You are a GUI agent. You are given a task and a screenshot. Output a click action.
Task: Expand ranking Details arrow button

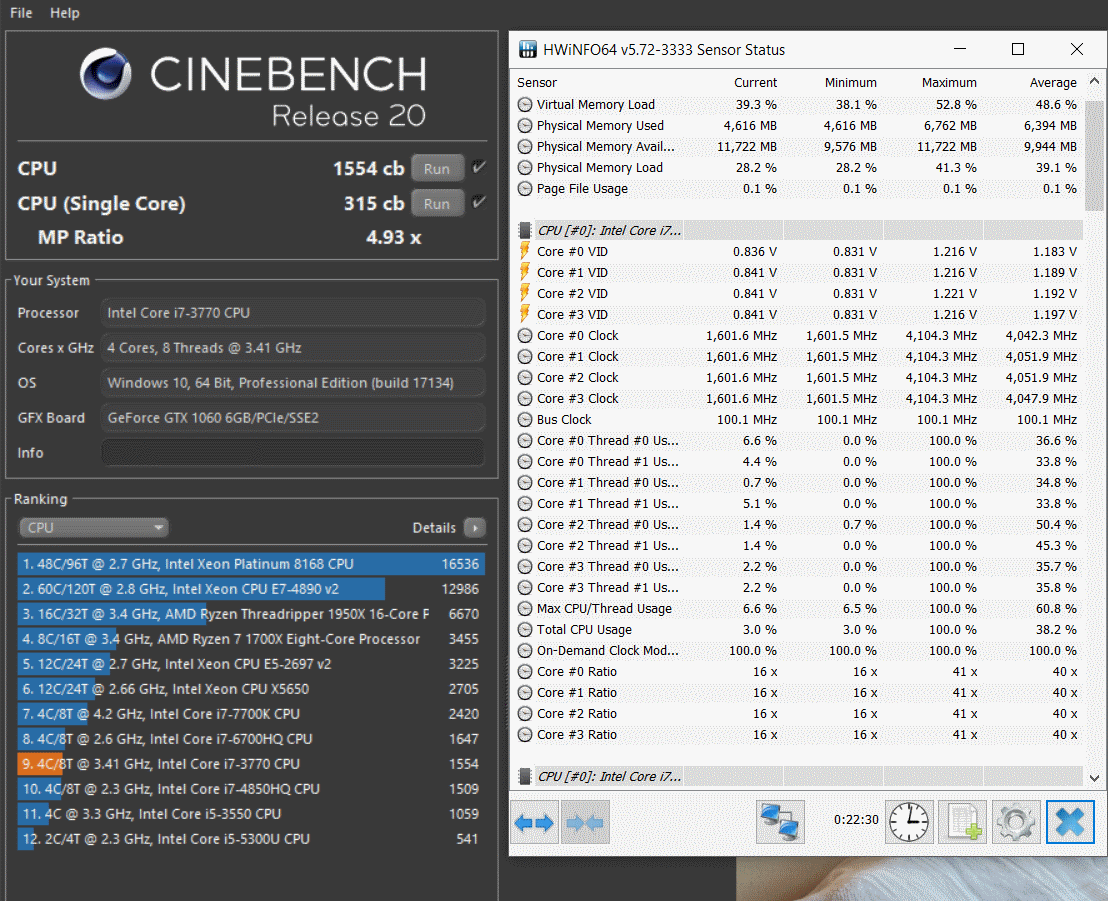coord(475,528)
